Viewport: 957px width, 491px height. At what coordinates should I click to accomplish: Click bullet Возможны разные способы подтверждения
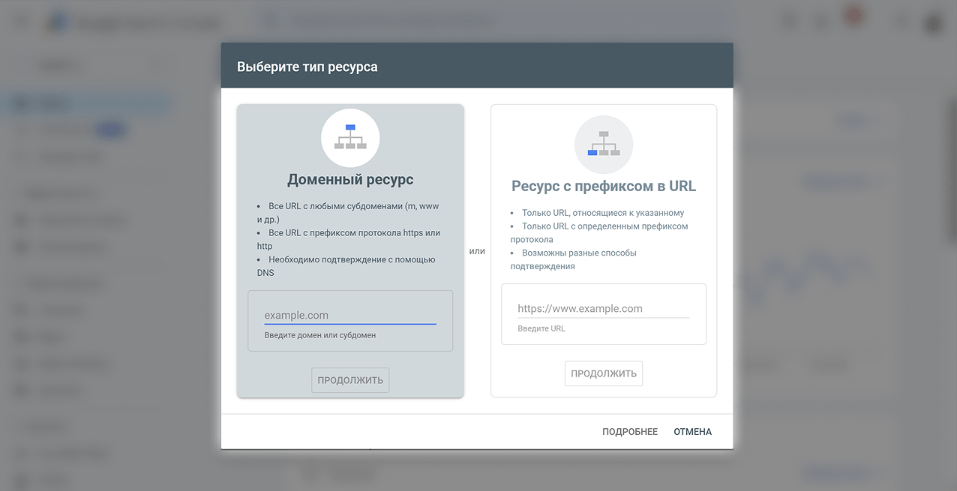coord(574,260)
